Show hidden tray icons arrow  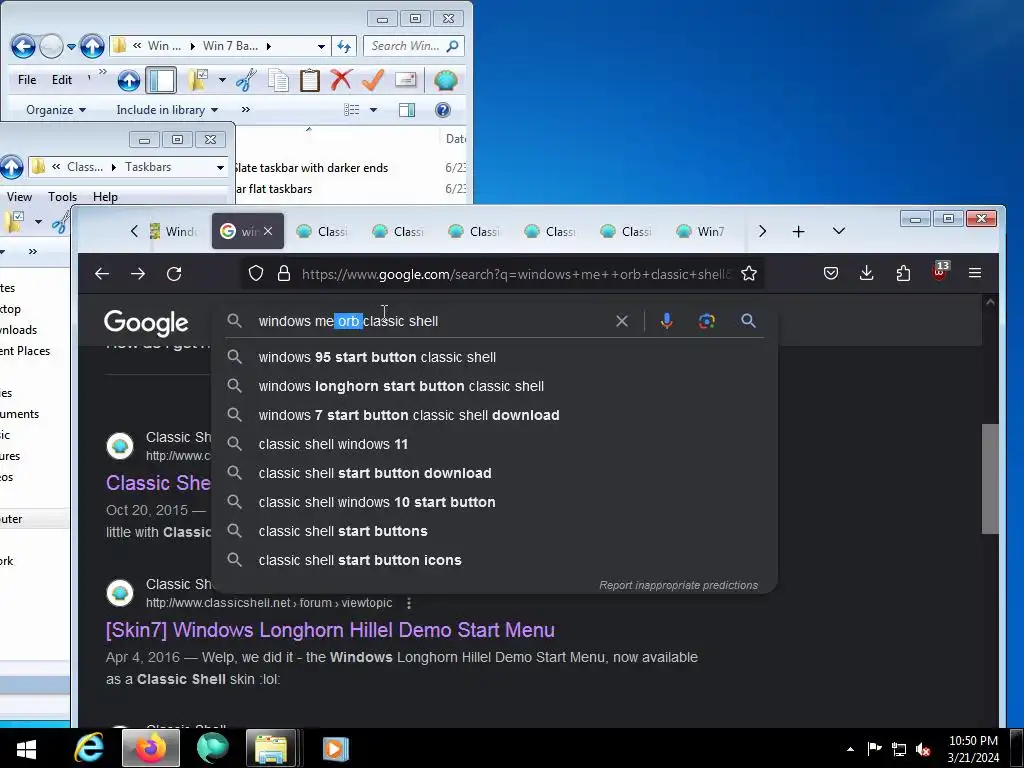coord(850,749)
